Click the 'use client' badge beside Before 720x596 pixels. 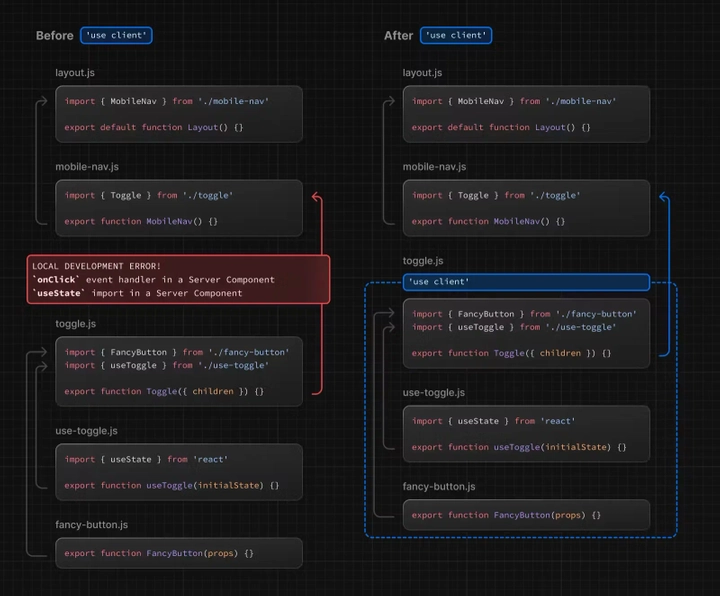pyautogui.click(x=116, y=35)
